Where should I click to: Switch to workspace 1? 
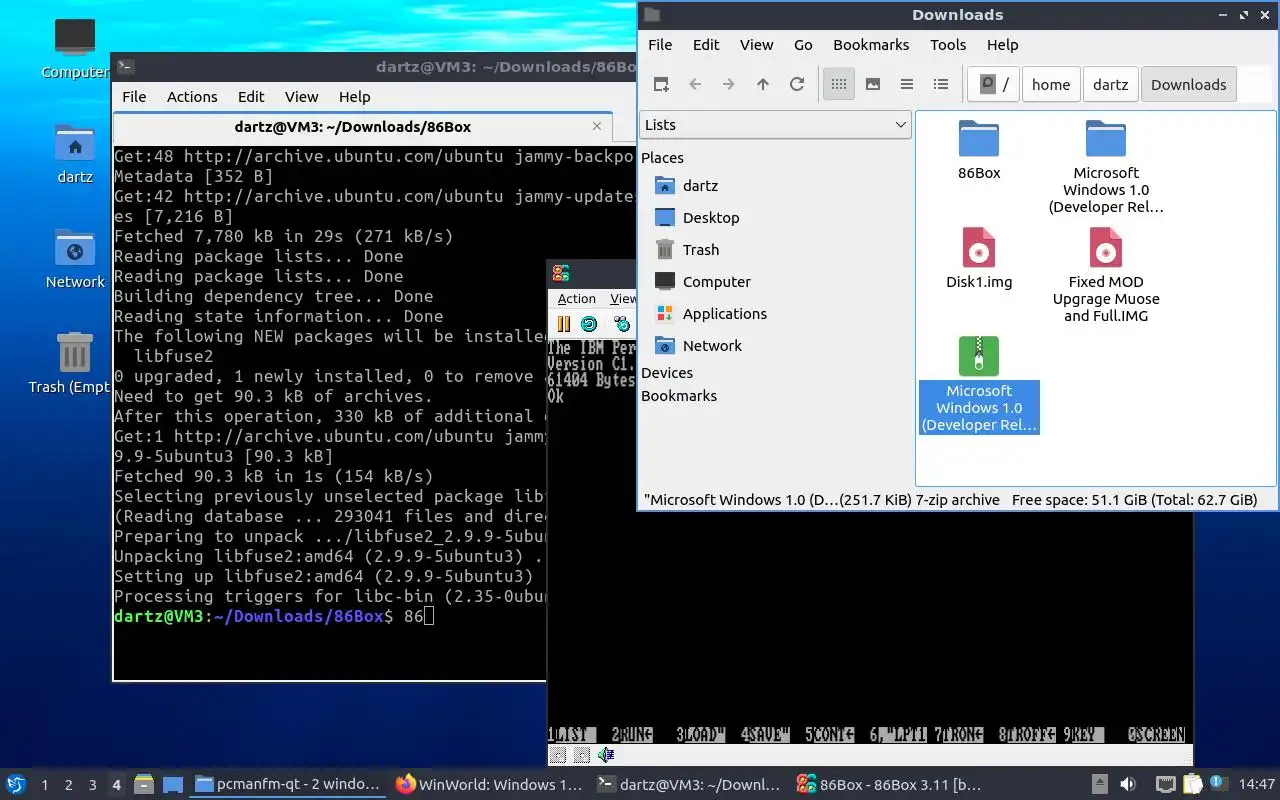click(44, 785)
